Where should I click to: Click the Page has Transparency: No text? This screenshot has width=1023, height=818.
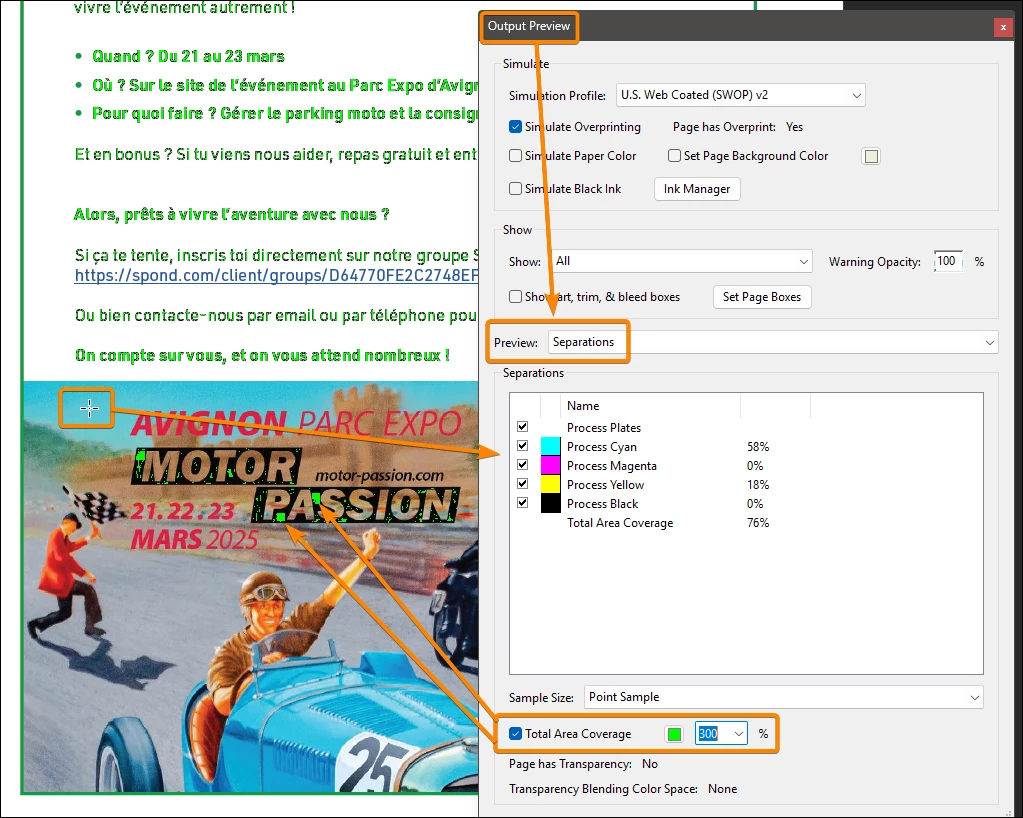583,764
